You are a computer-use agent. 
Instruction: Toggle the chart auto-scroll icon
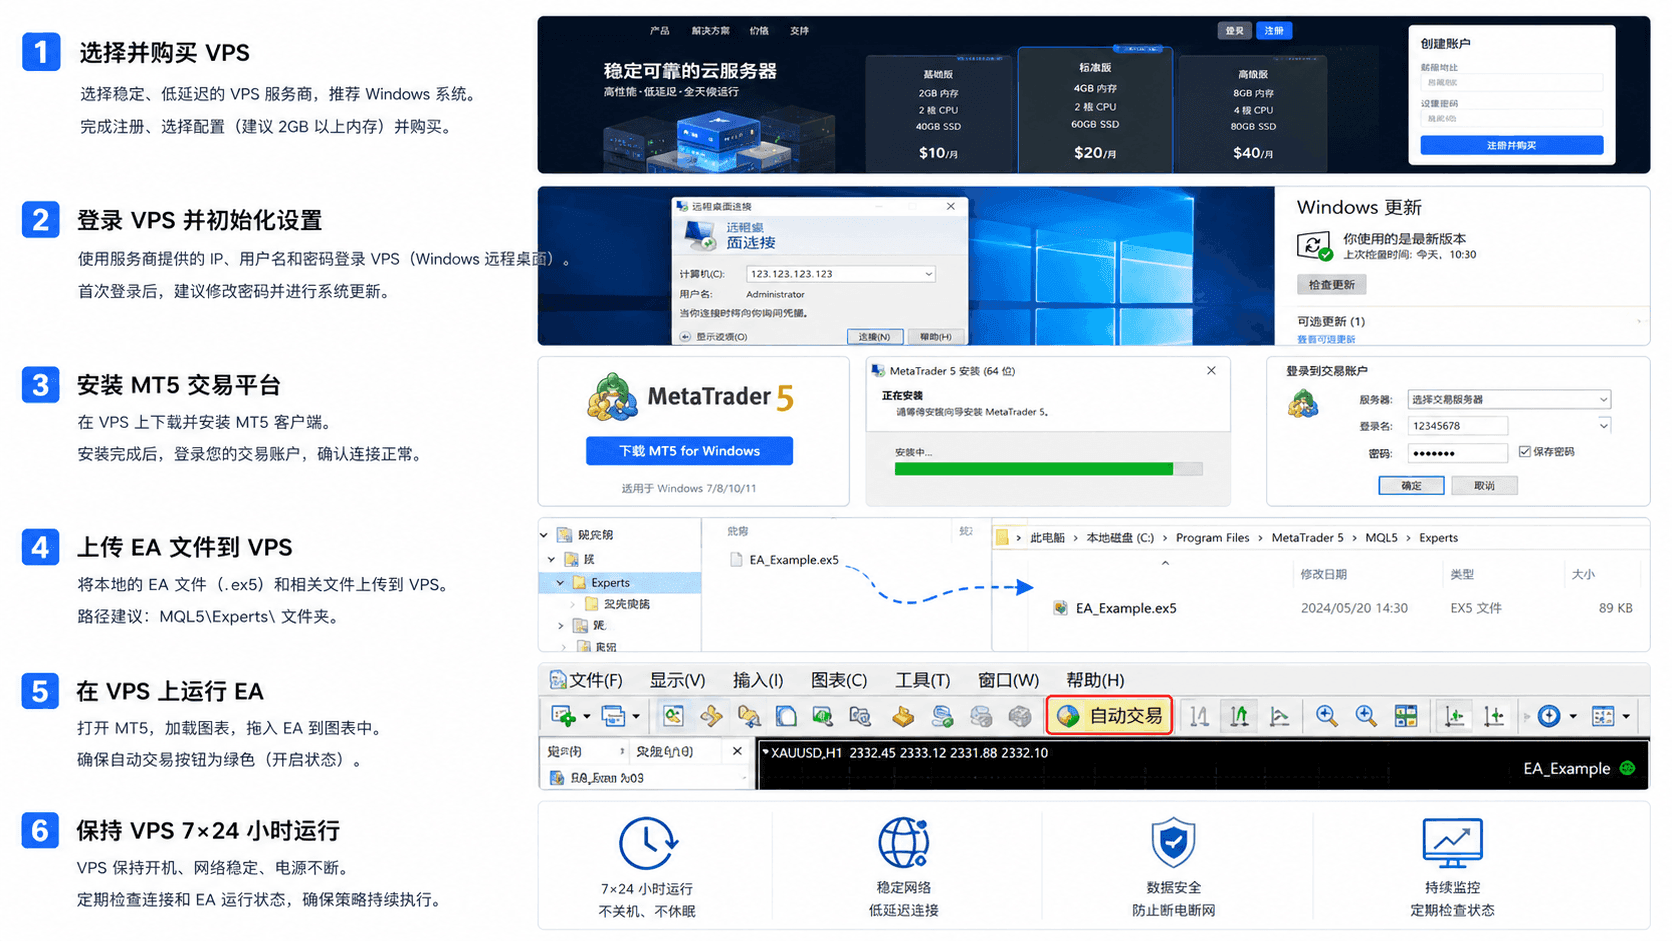point(1454,716)
